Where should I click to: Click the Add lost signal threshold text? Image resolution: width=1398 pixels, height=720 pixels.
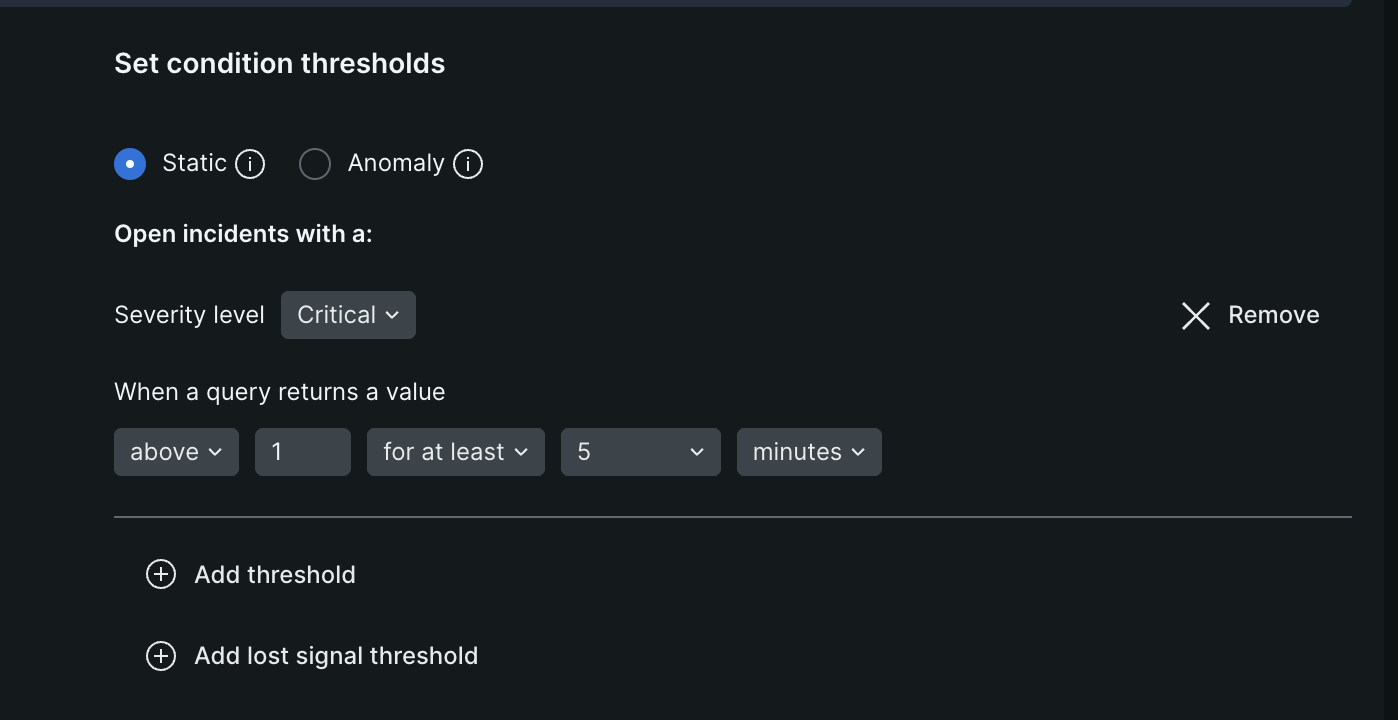336,656
